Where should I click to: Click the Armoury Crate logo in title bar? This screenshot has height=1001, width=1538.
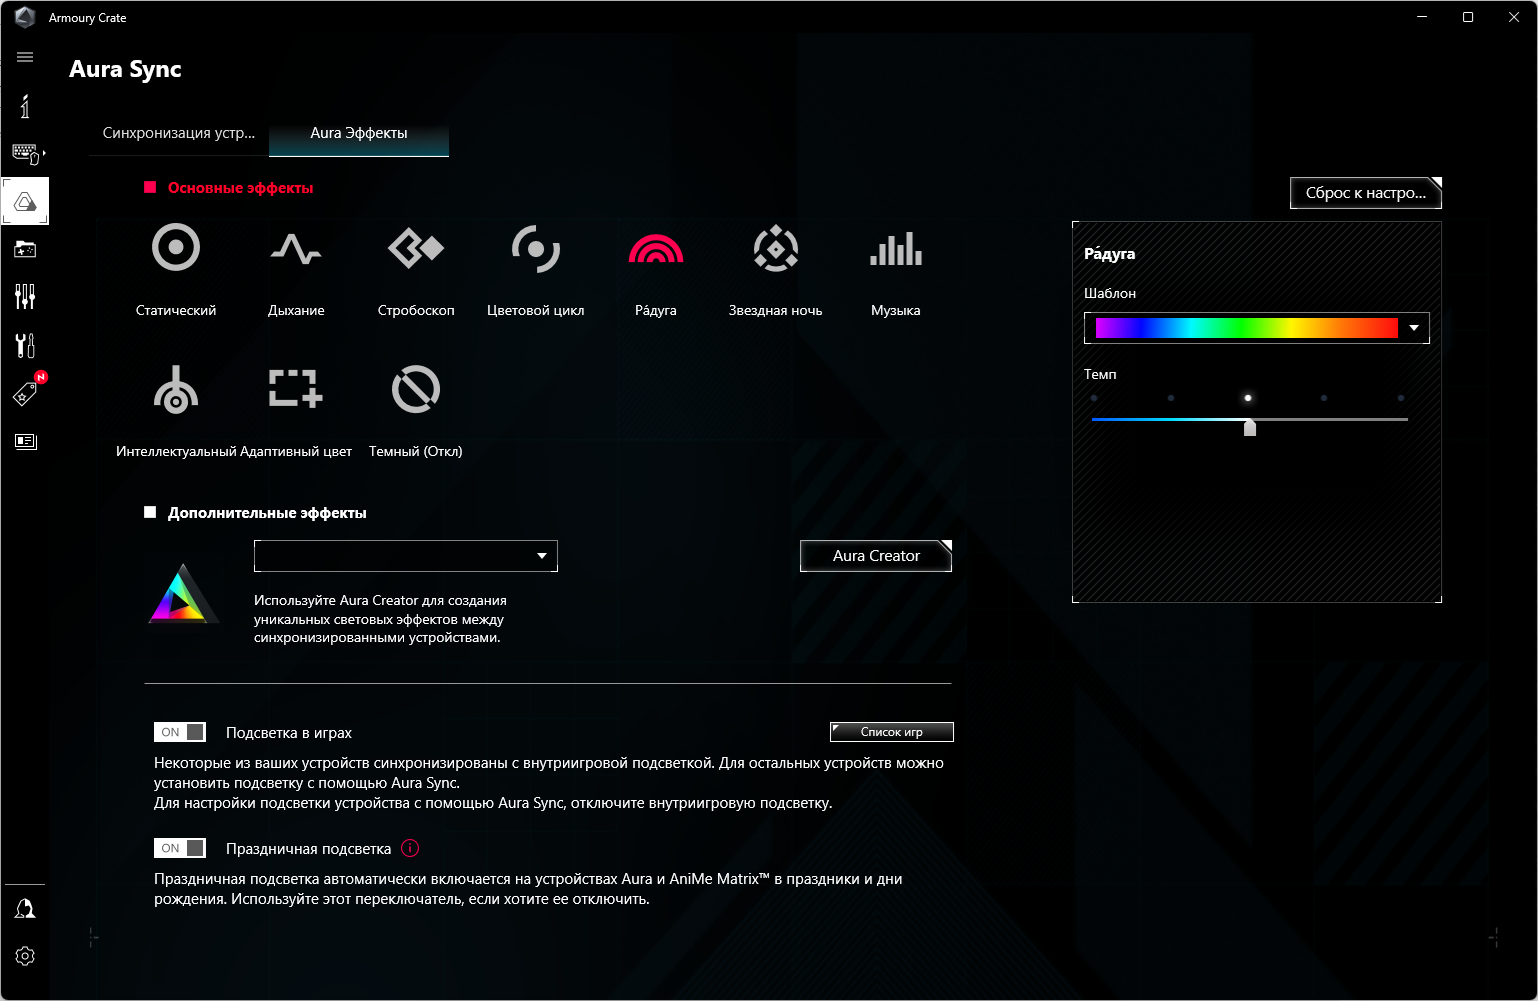tap(25, 17)
